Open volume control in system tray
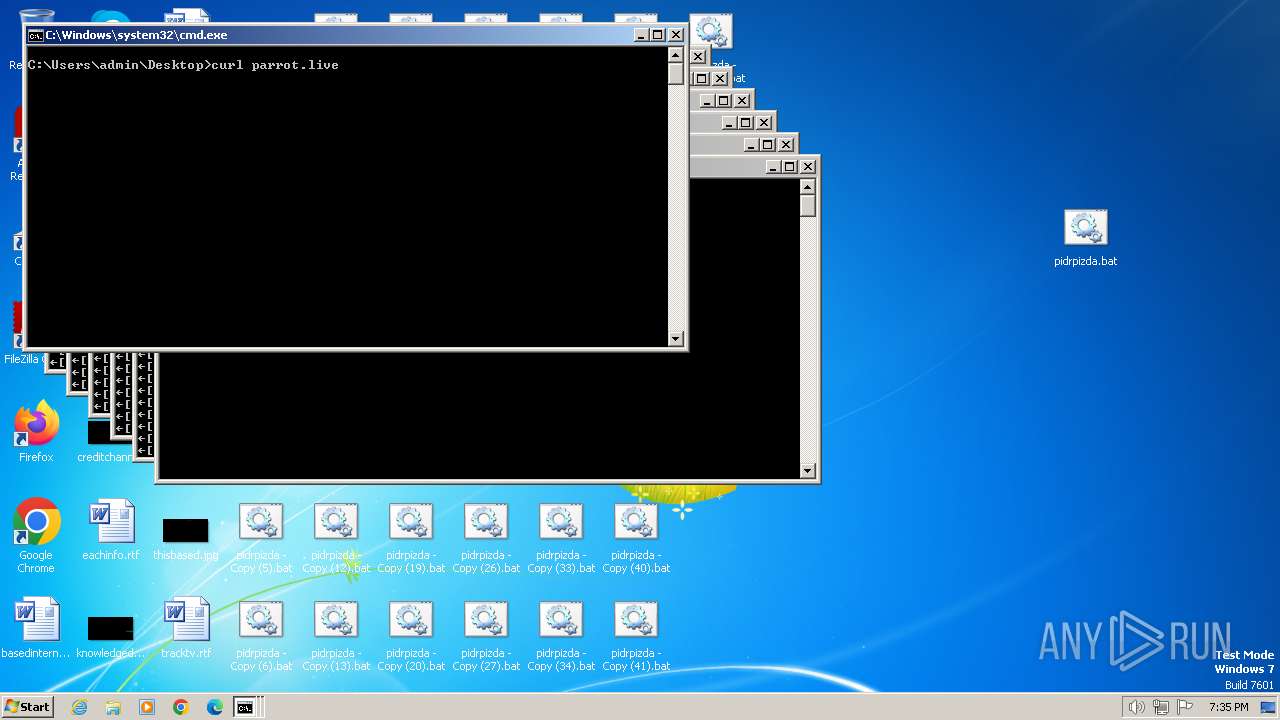Image resolution: width=1280 pixels, height=720 pixels. click(x=1137, y=707)
